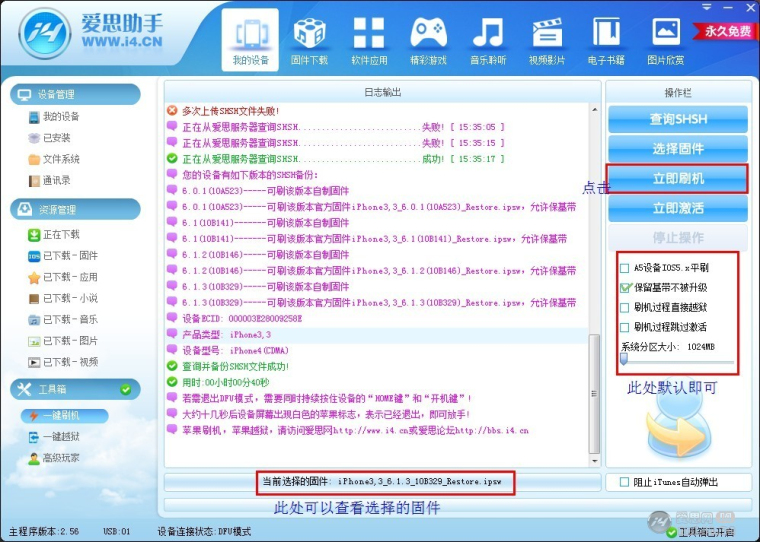Click the log scrollbar down arrow
Image resolution: width=760 pixels, height=542 pixels.
coord(595,461)
